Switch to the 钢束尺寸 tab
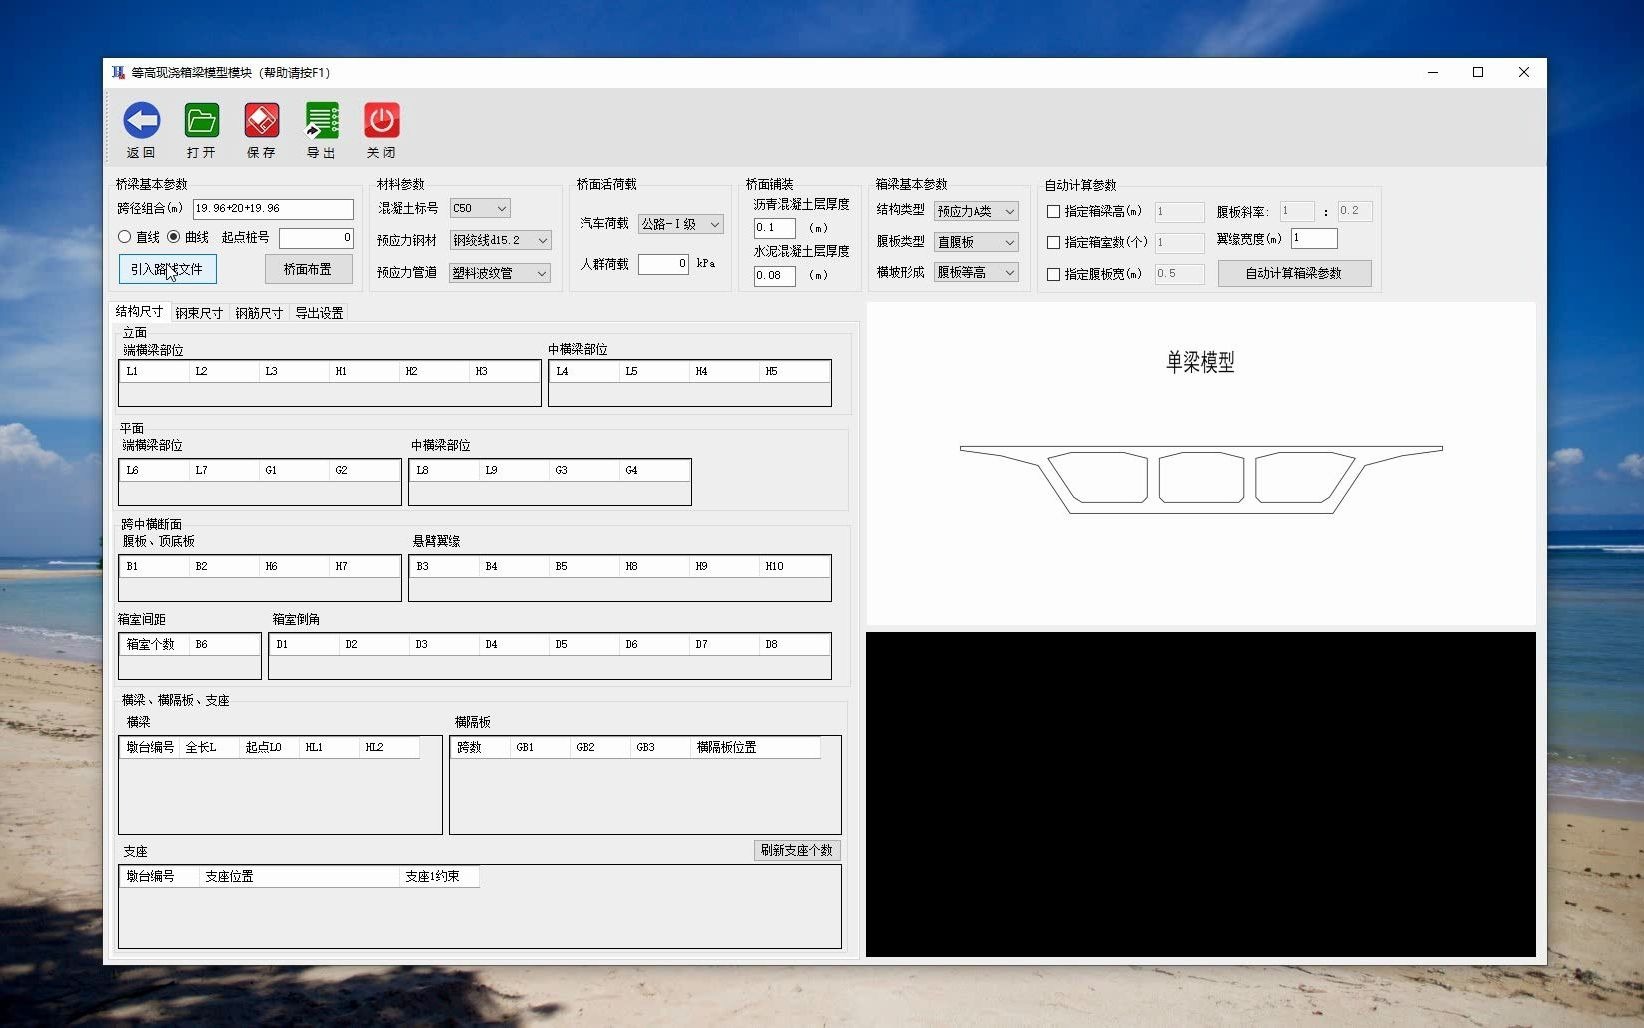Image resolution: width=1644 pixels, height=1028 pixels. pyautogui.click(x=198, y=312)
